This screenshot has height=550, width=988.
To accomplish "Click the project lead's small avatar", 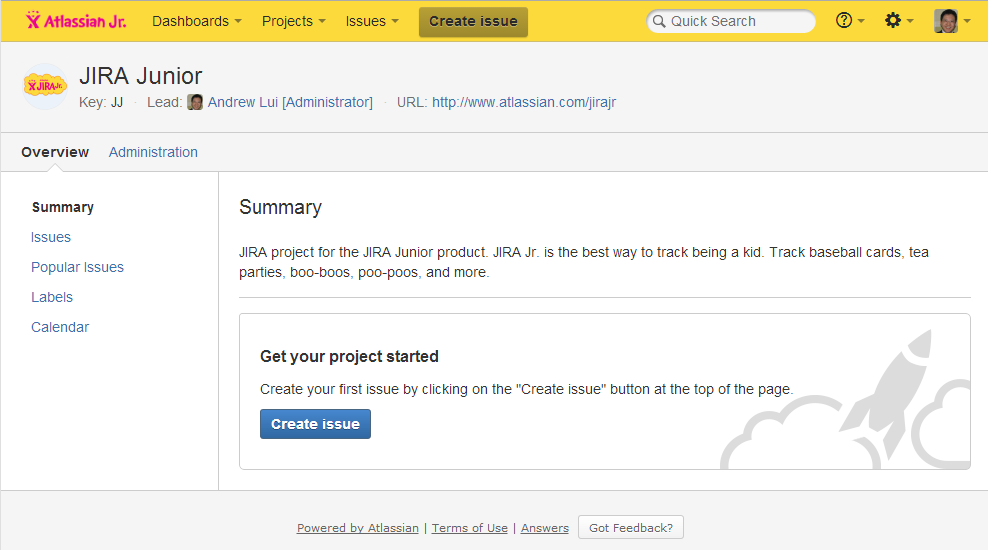I will pos(195,102).
